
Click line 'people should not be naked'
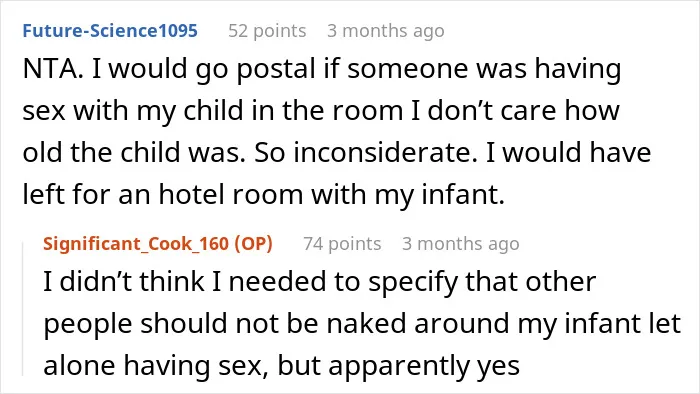362,323
